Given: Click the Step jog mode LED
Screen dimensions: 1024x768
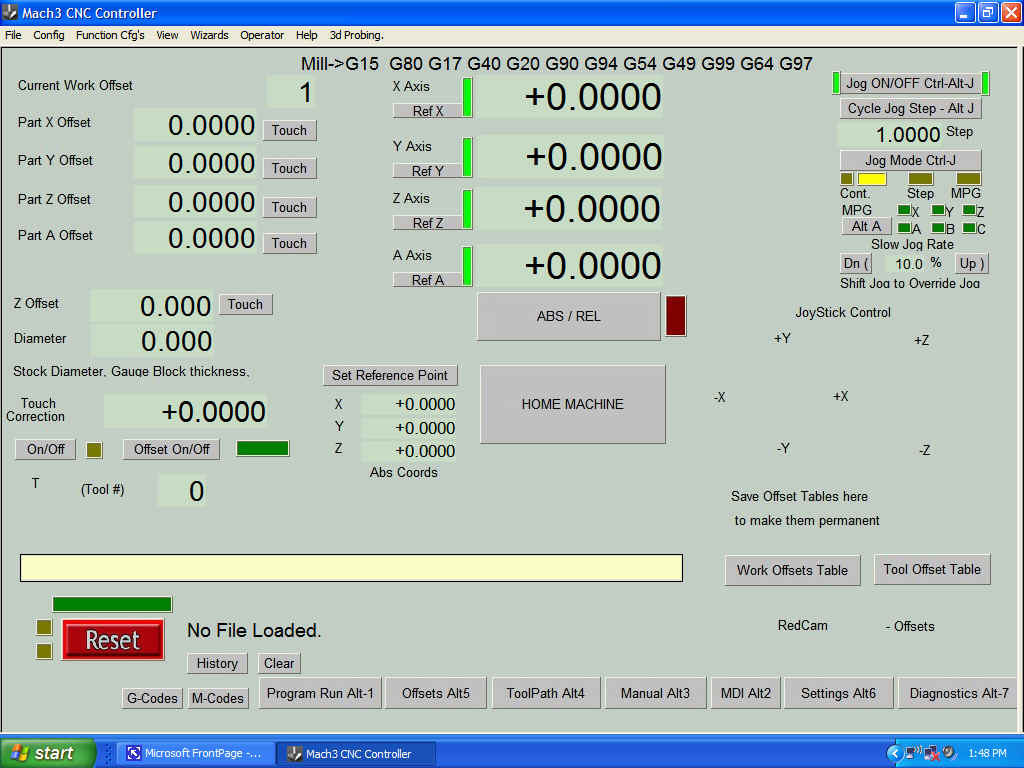Looking at the screenshot, I should [920, 178].
